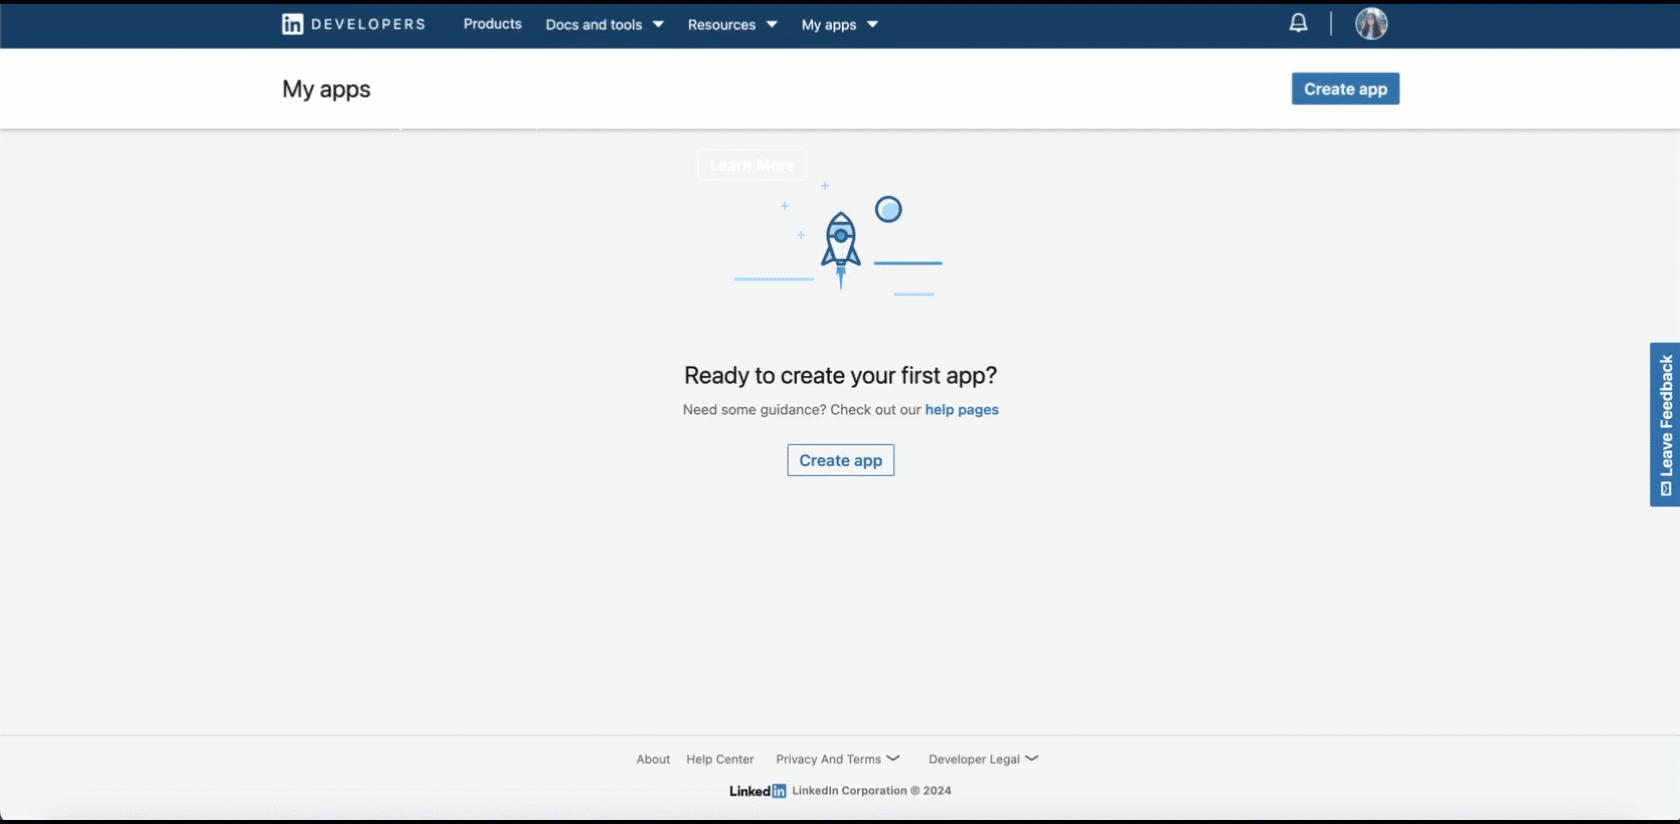
Task: Open the About footer link
Action: [x=653, y=759]
